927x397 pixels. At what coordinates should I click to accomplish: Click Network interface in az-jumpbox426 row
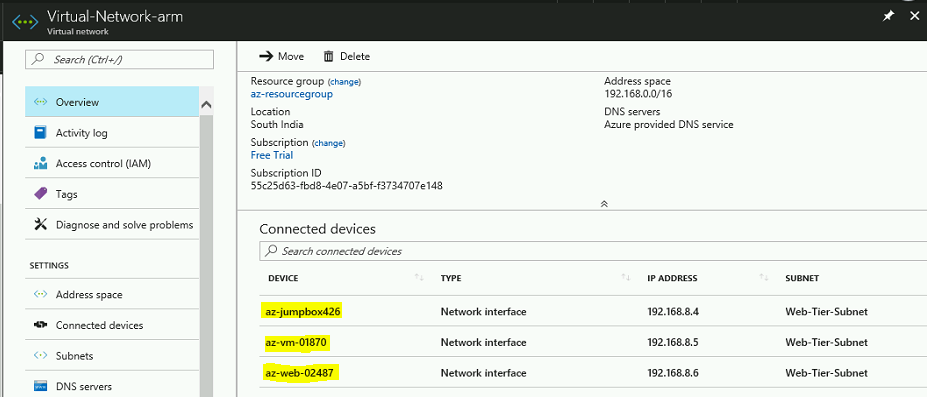[x=483, y=311]
